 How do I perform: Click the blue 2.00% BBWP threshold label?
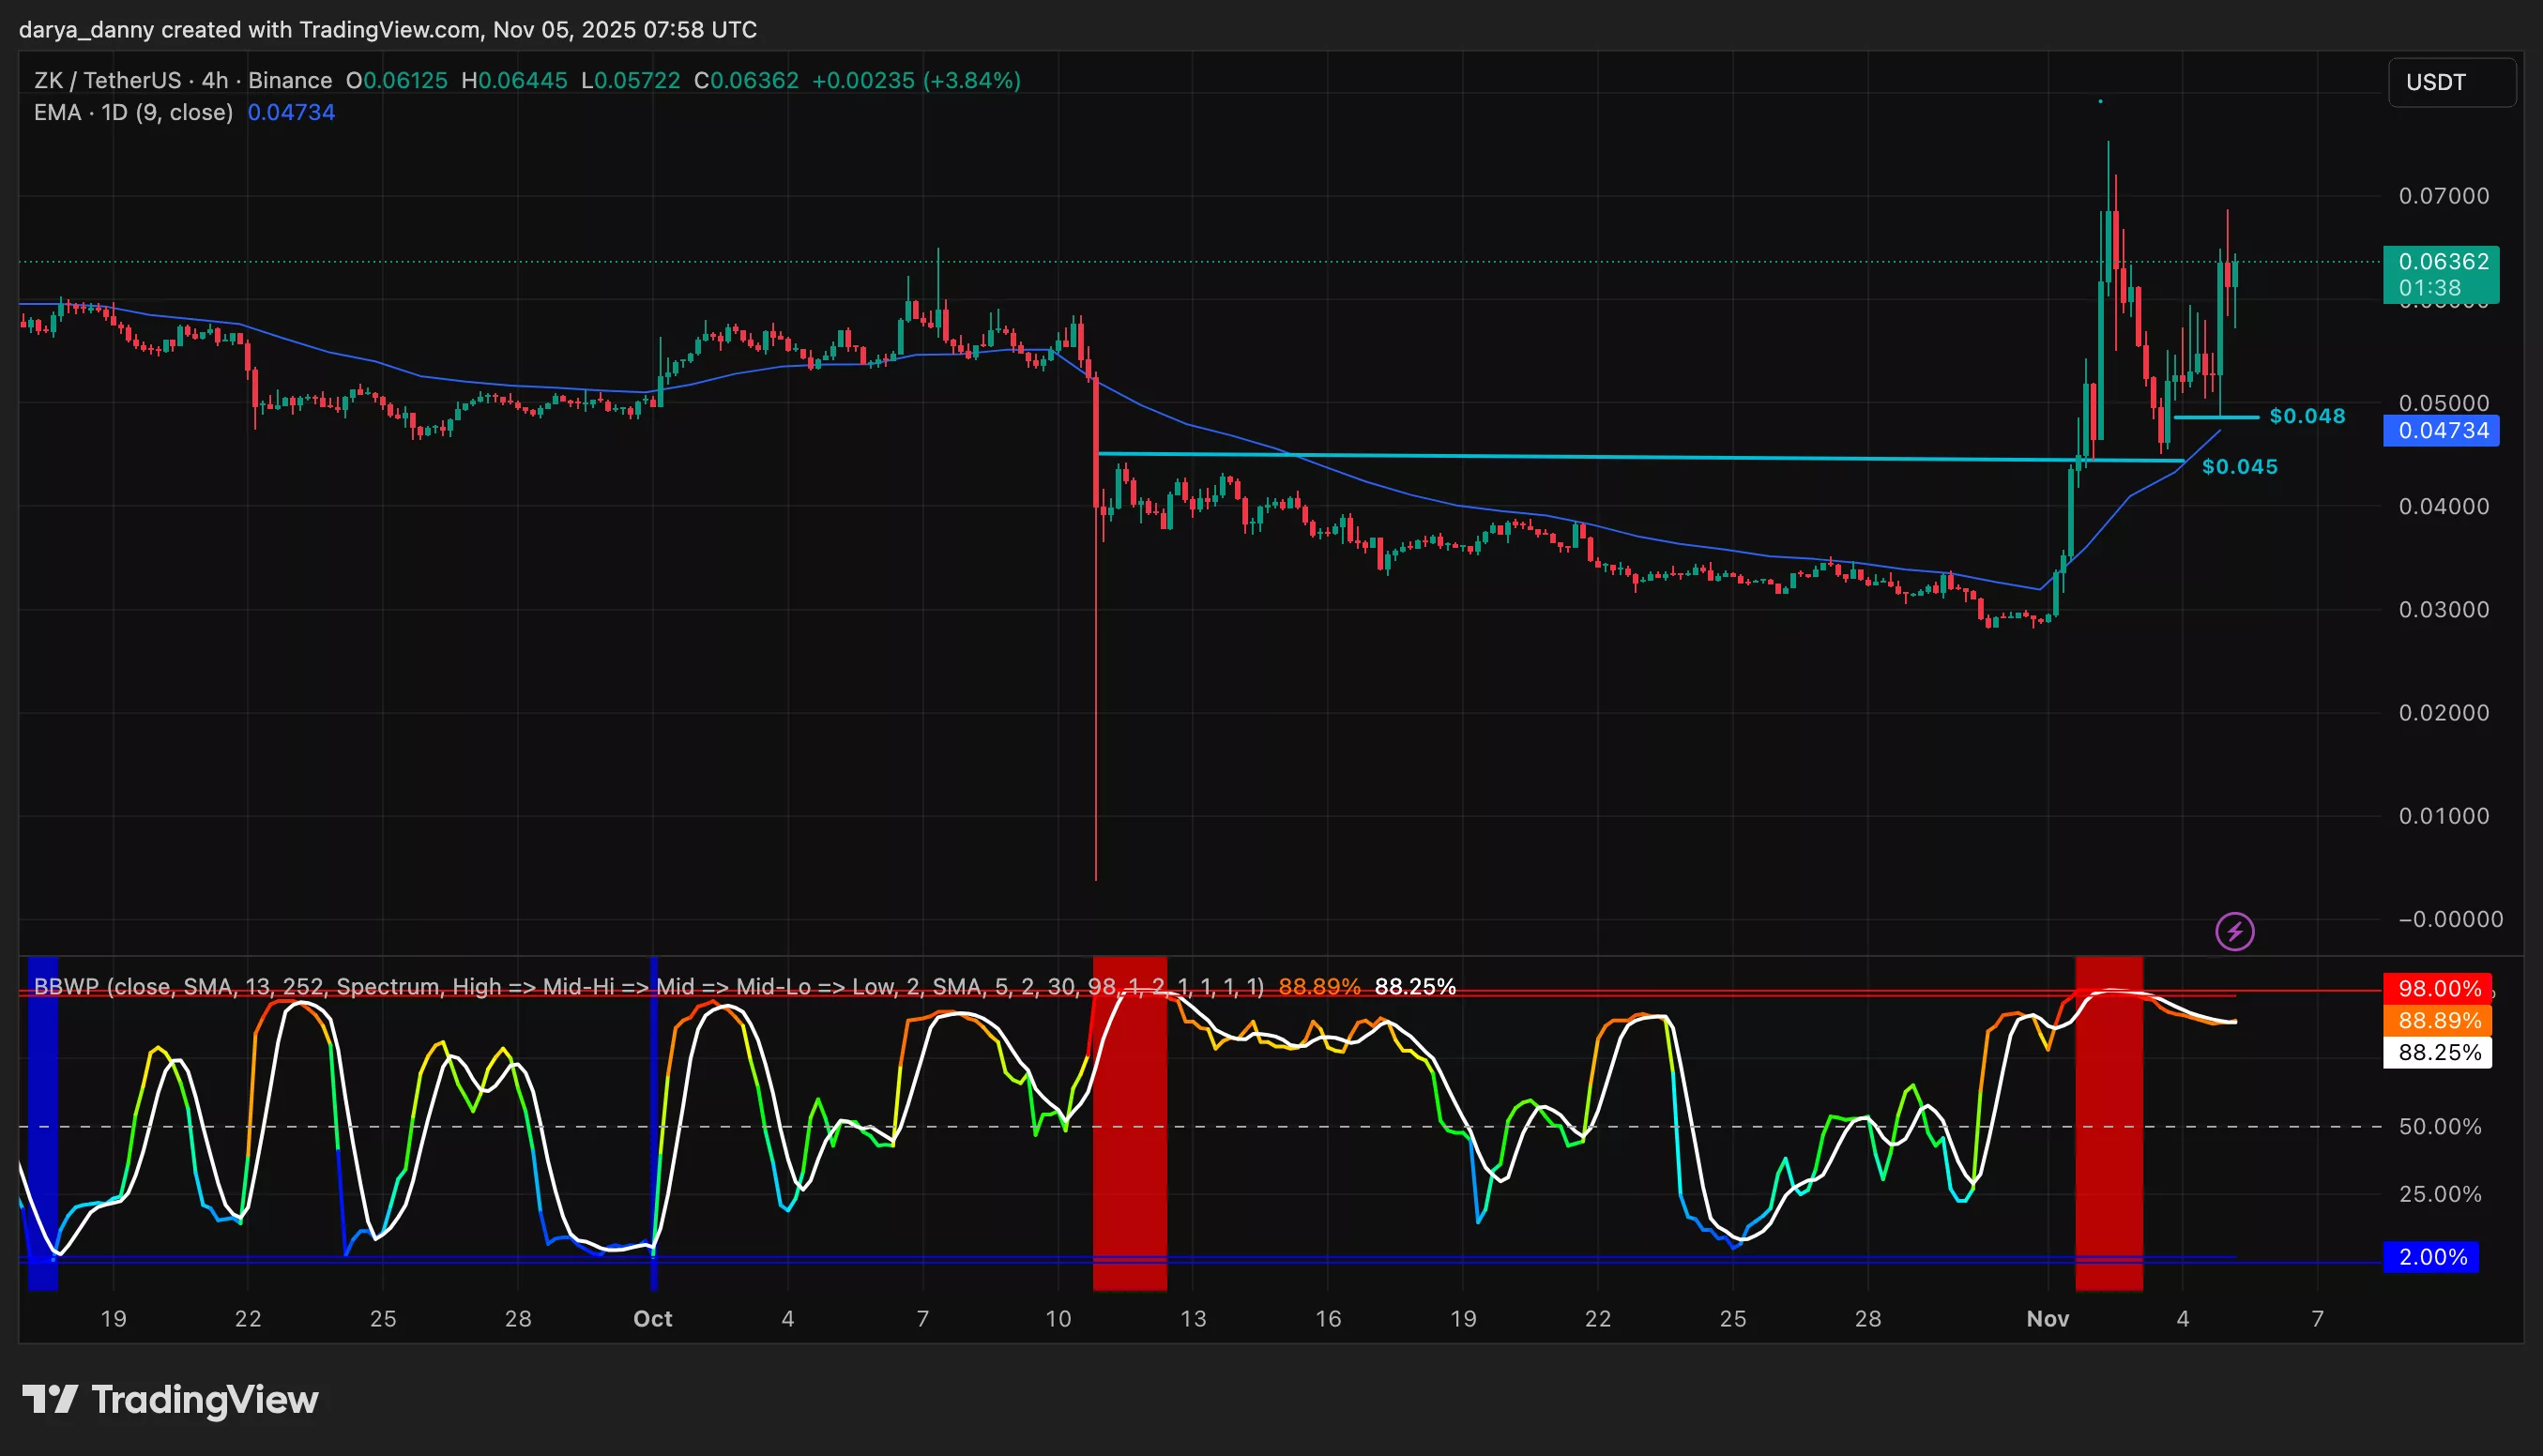(2437, 1257)
